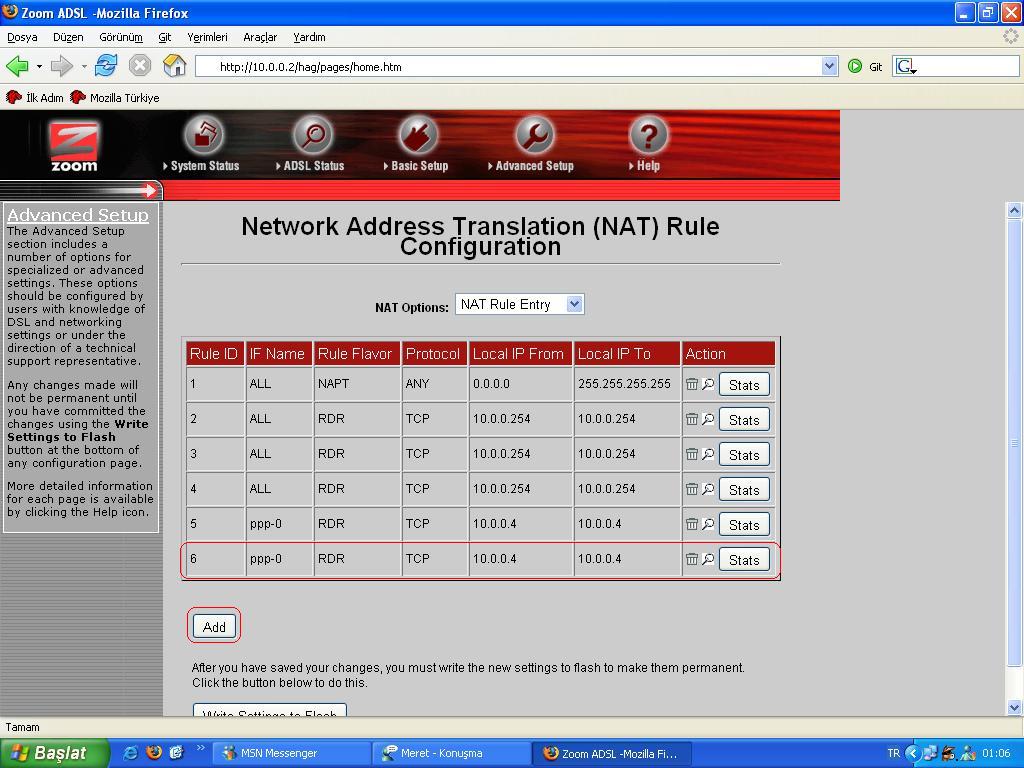Open the ADSL Status magnifier icon

pyautogui.click(x=313, y=135)
